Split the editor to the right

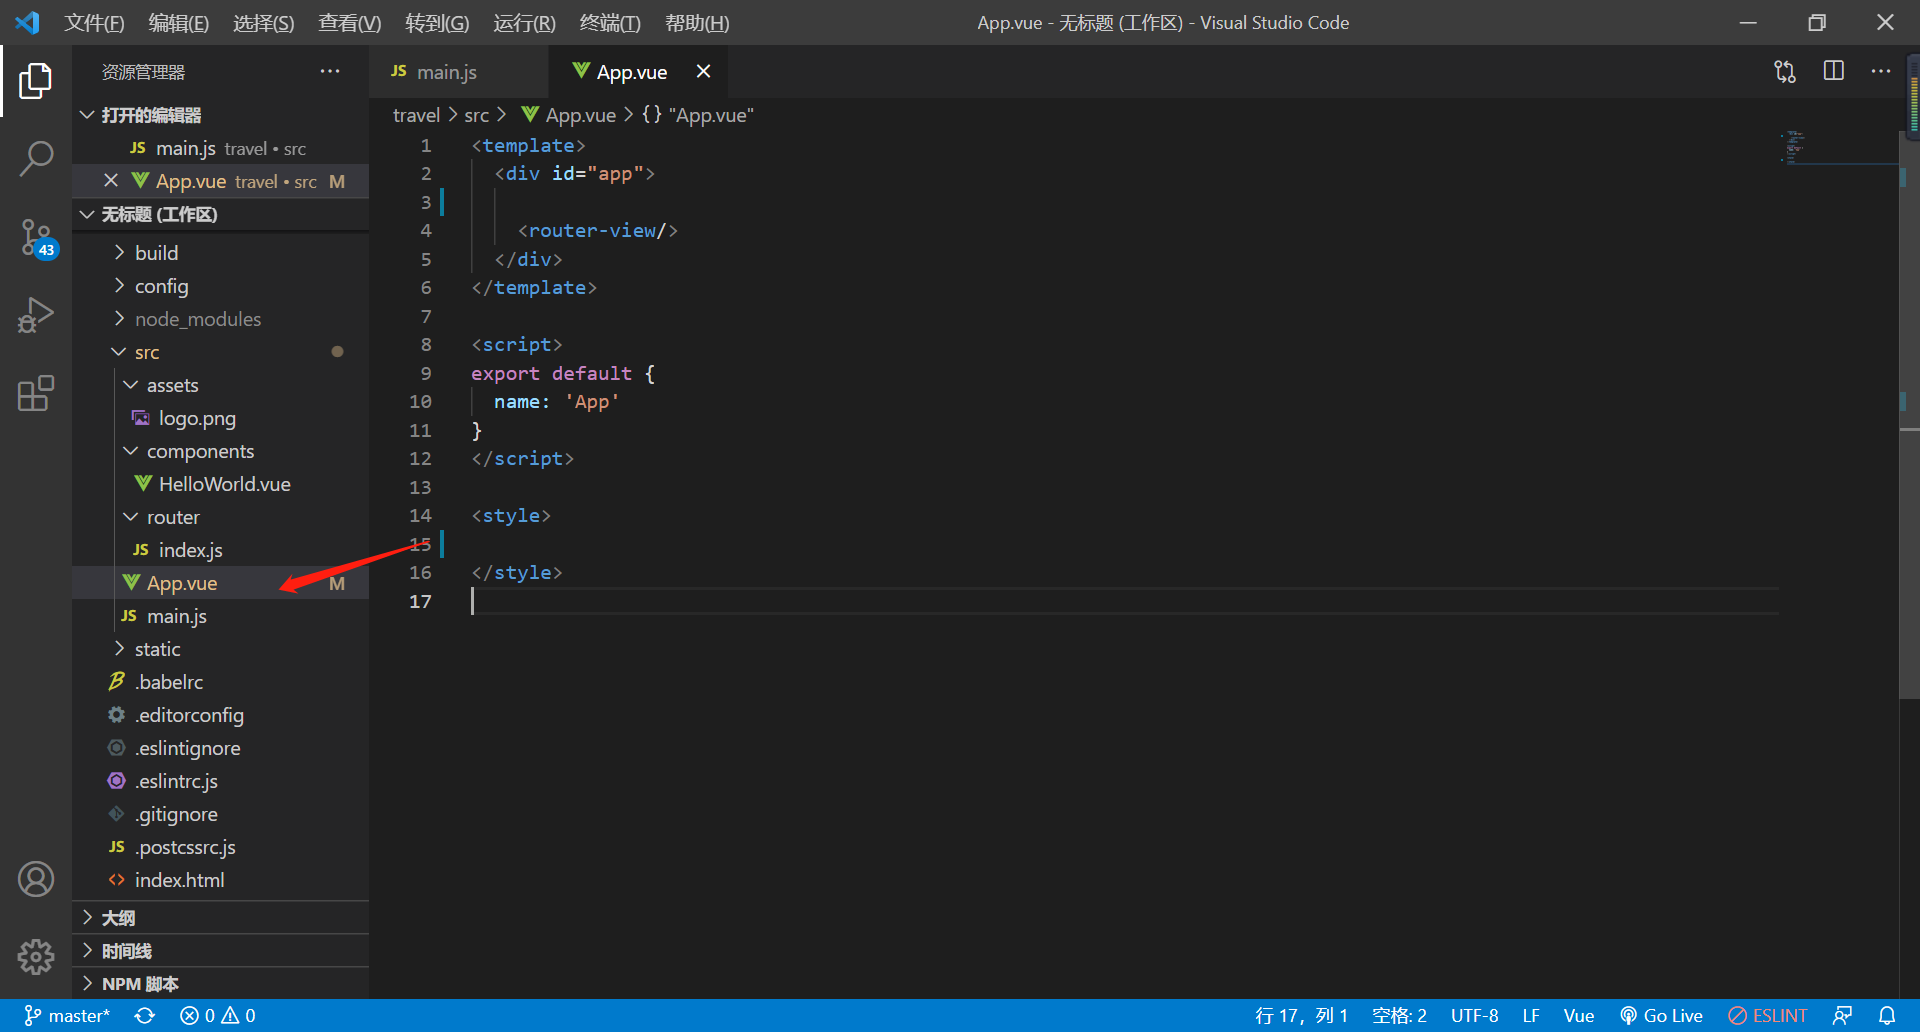(1834, 71)
